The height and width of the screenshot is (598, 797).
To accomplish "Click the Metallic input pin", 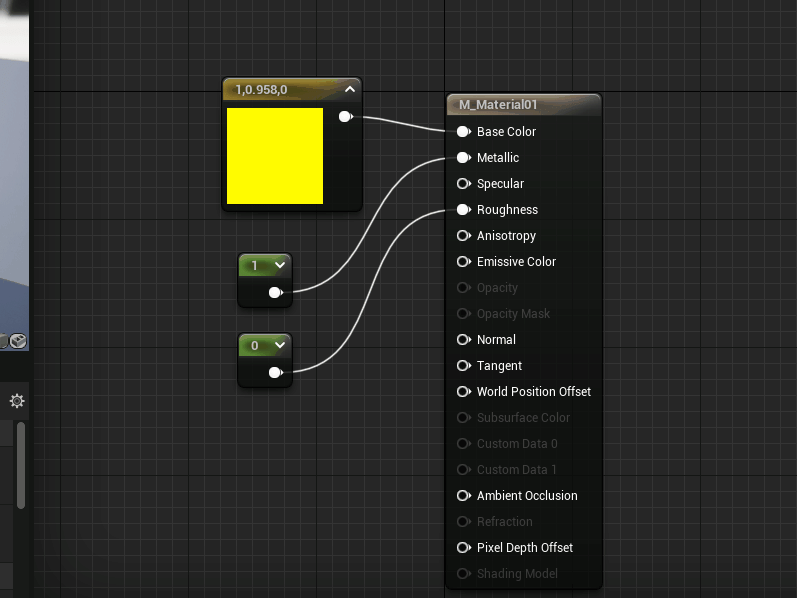I will pyautogui.click(x=464, y=158).
